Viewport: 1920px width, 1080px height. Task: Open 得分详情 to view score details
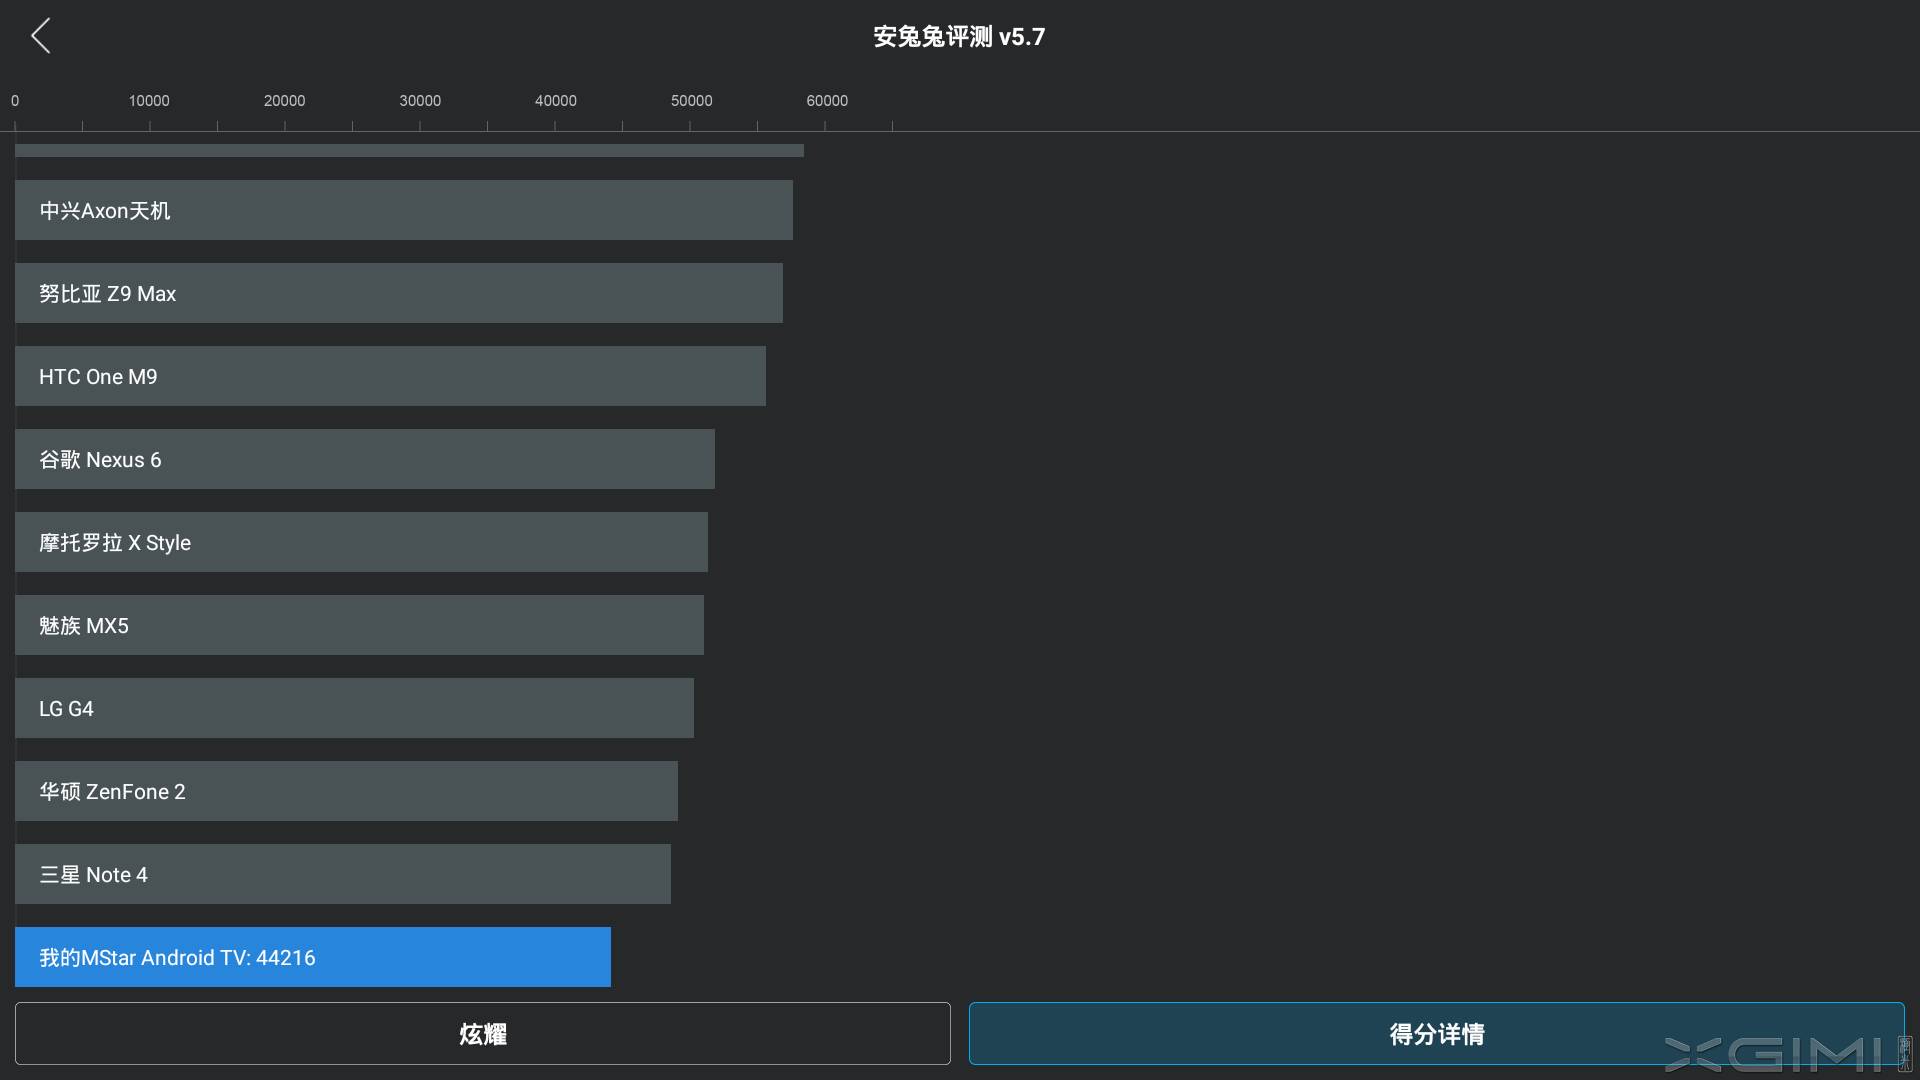coord(1437,1034)
